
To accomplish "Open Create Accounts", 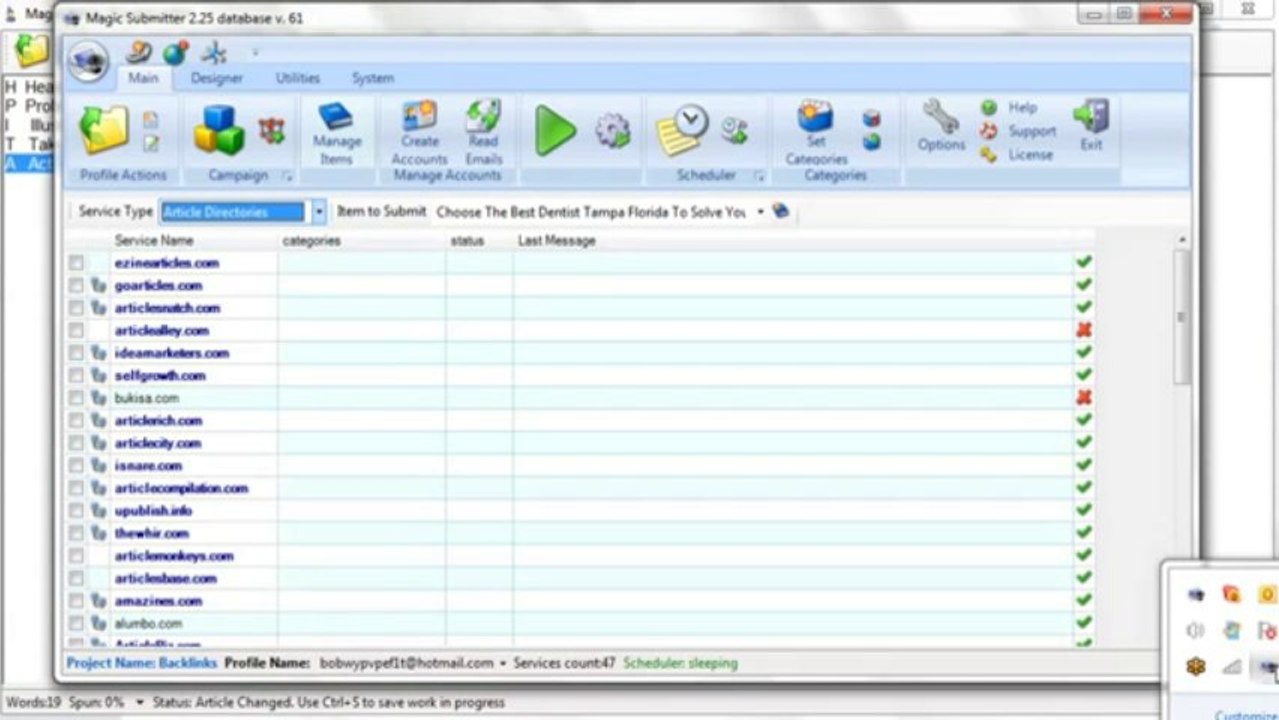I will point(419,133).
